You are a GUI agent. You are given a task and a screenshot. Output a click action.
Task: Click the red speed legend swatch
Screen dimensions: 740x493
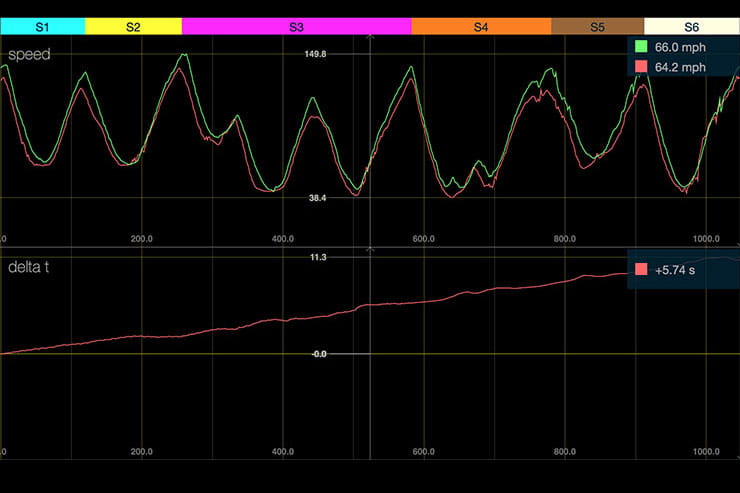point(642,67)
